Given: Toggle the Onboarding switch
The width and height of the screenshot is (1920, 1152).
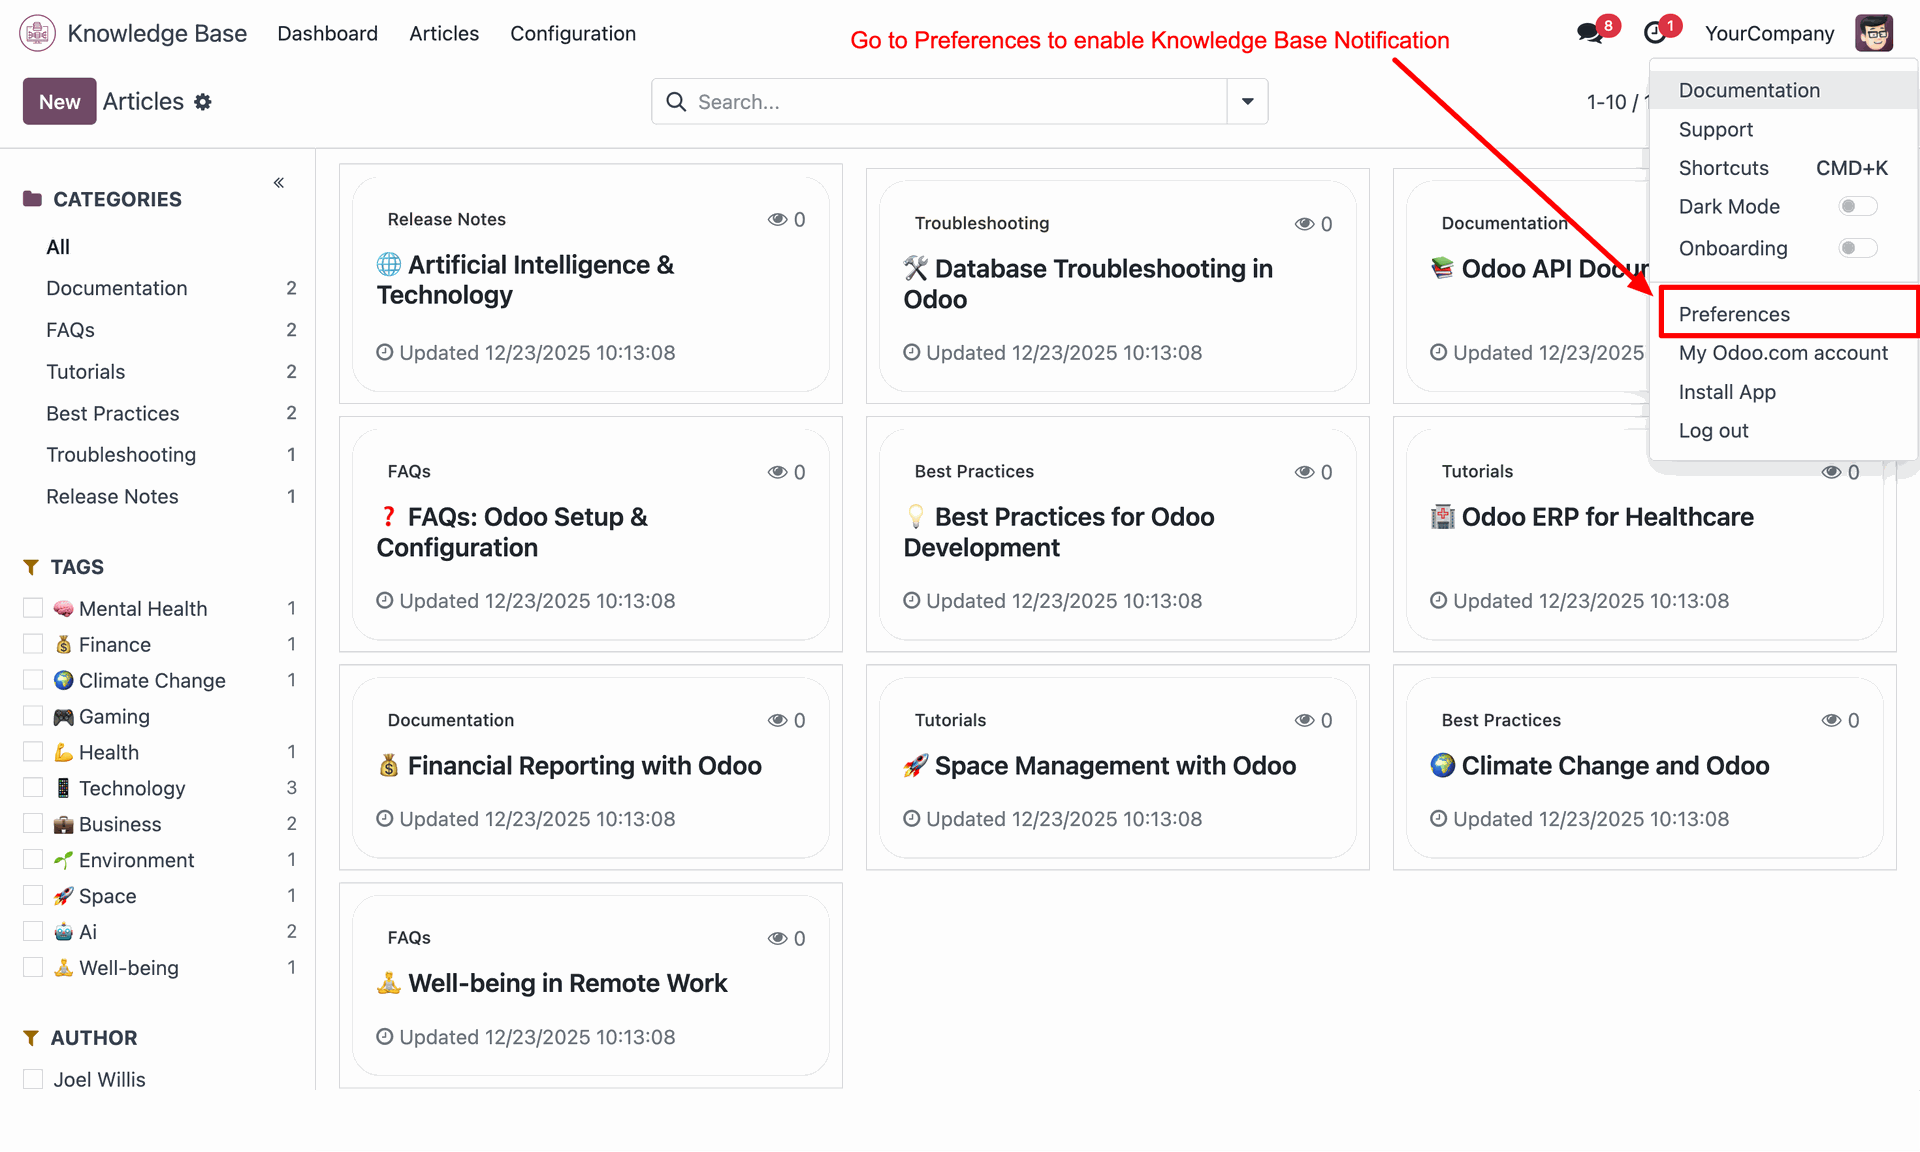Looking at the screenshot, I should 1857,248.
